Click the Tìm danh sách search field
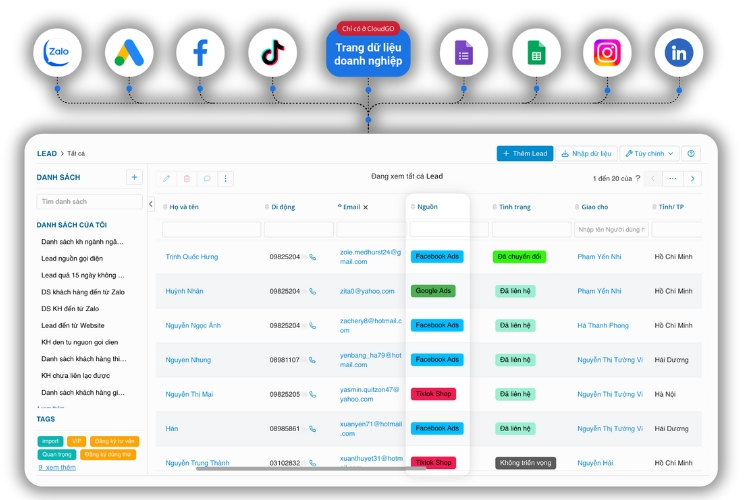The image size is (750, 500). (88, 201)
